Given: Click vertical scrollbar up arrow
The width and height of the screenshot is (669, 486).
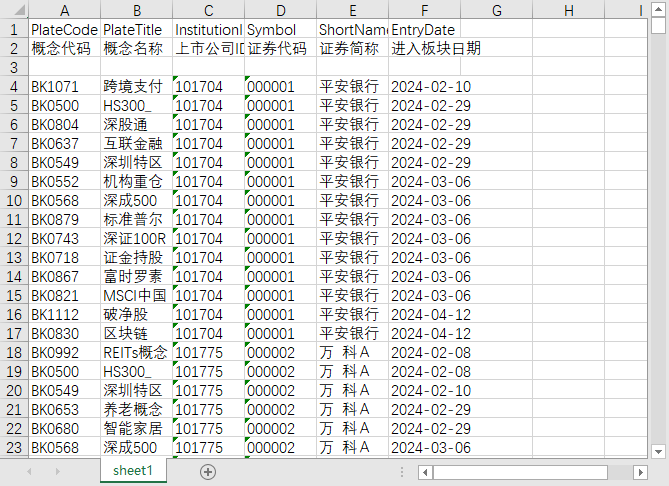Looking at the screenshot, I should tap(658, 9).
